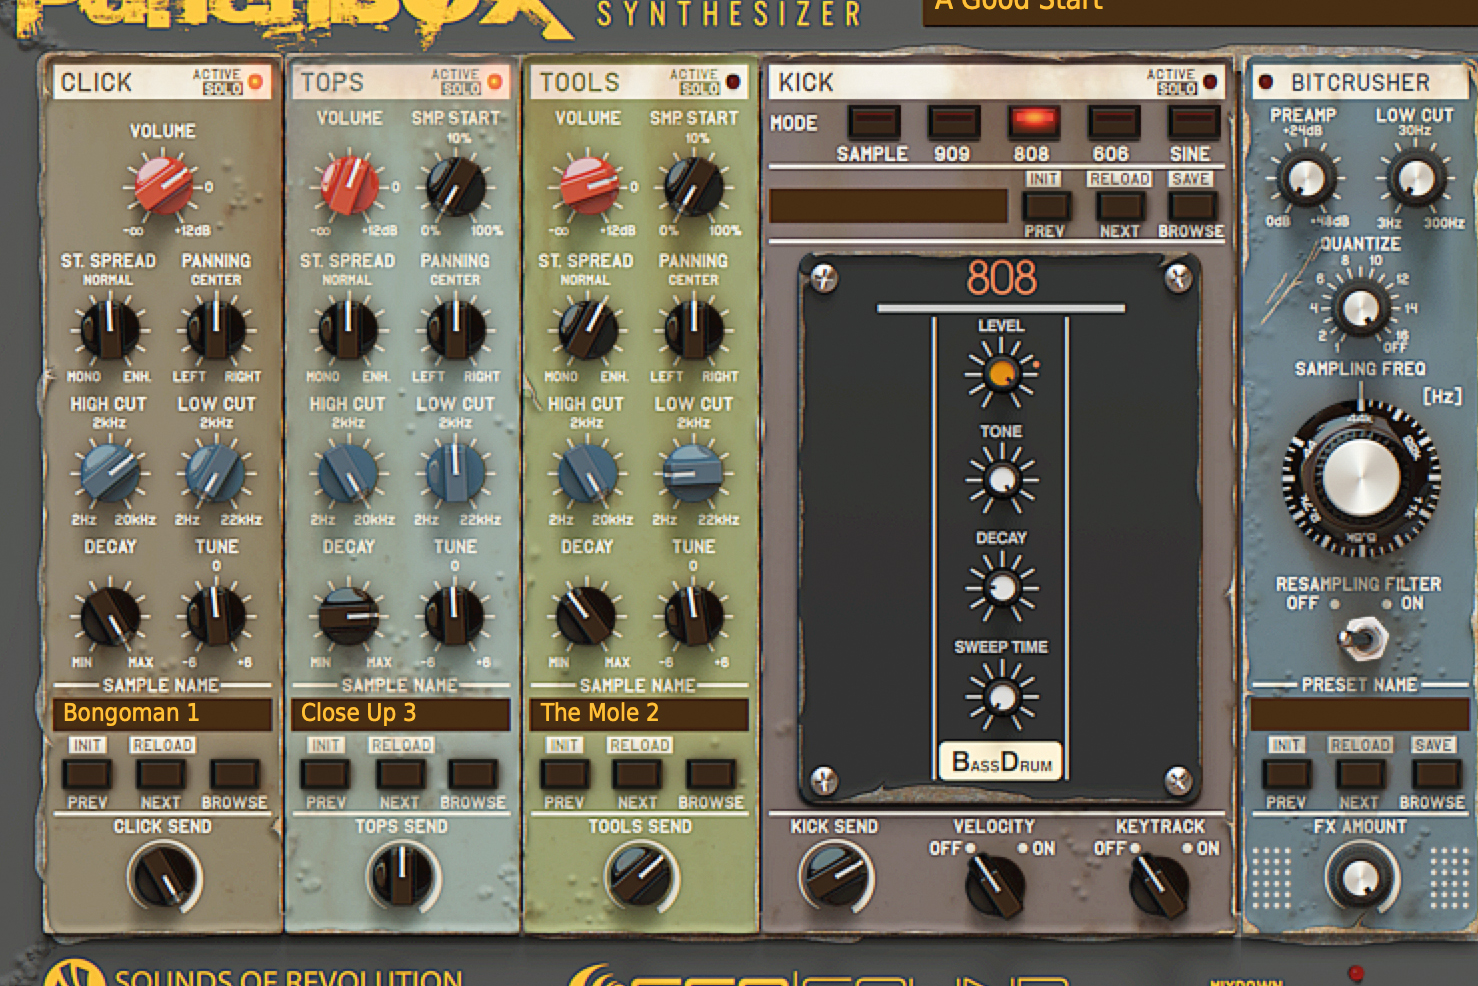Select 606 kick mode button
Viewport: 1478px width, 986px height.
click(1113, 122)
